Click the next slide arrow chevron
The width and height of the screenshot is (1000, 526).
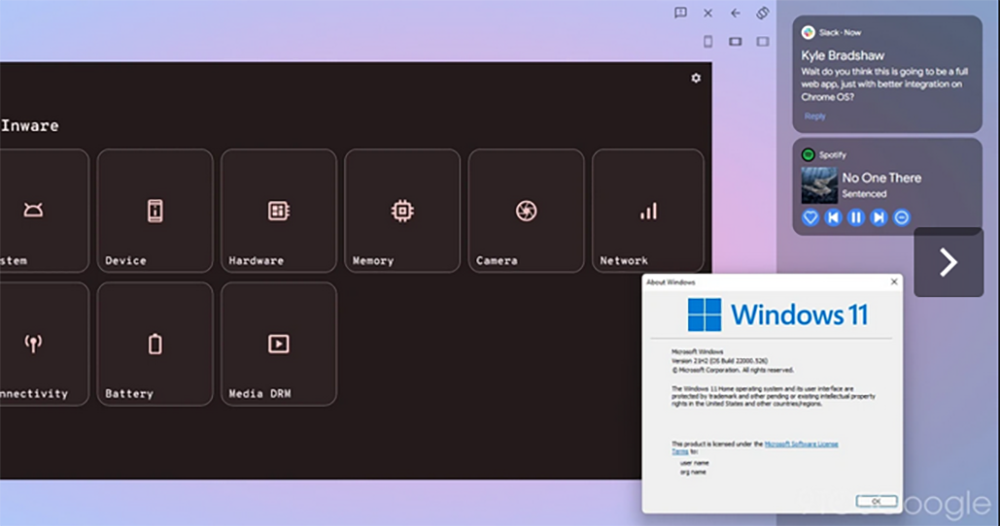(x=948, y=262)
